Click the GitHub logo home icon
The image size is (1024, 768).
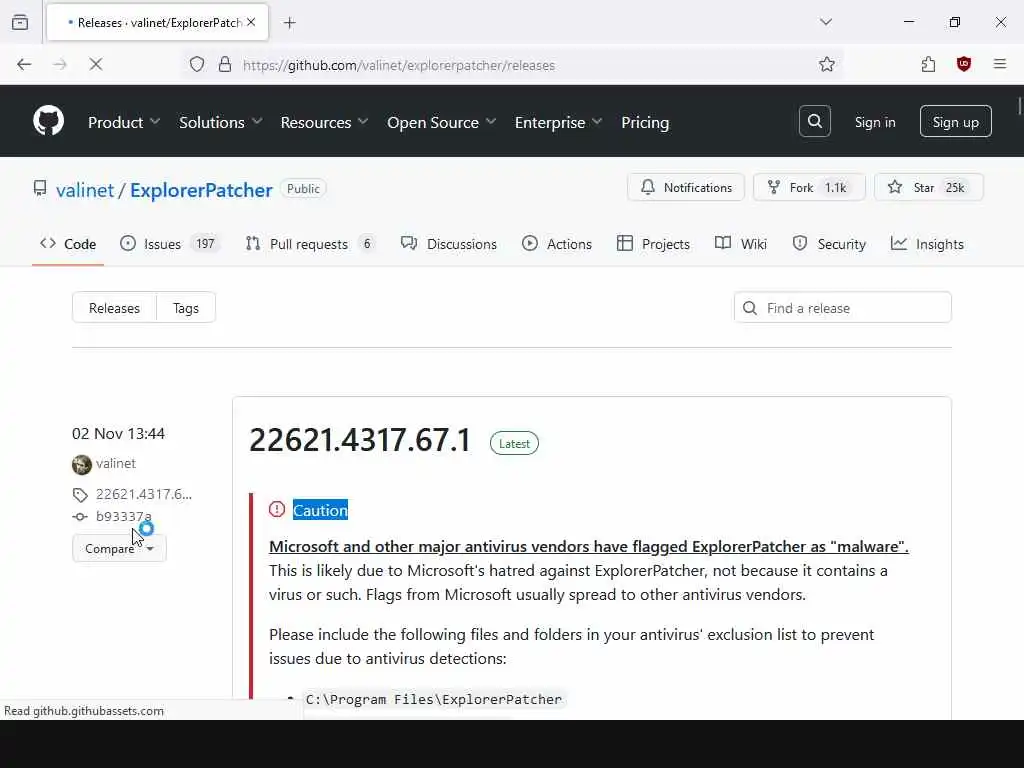[x=48, y=121]
